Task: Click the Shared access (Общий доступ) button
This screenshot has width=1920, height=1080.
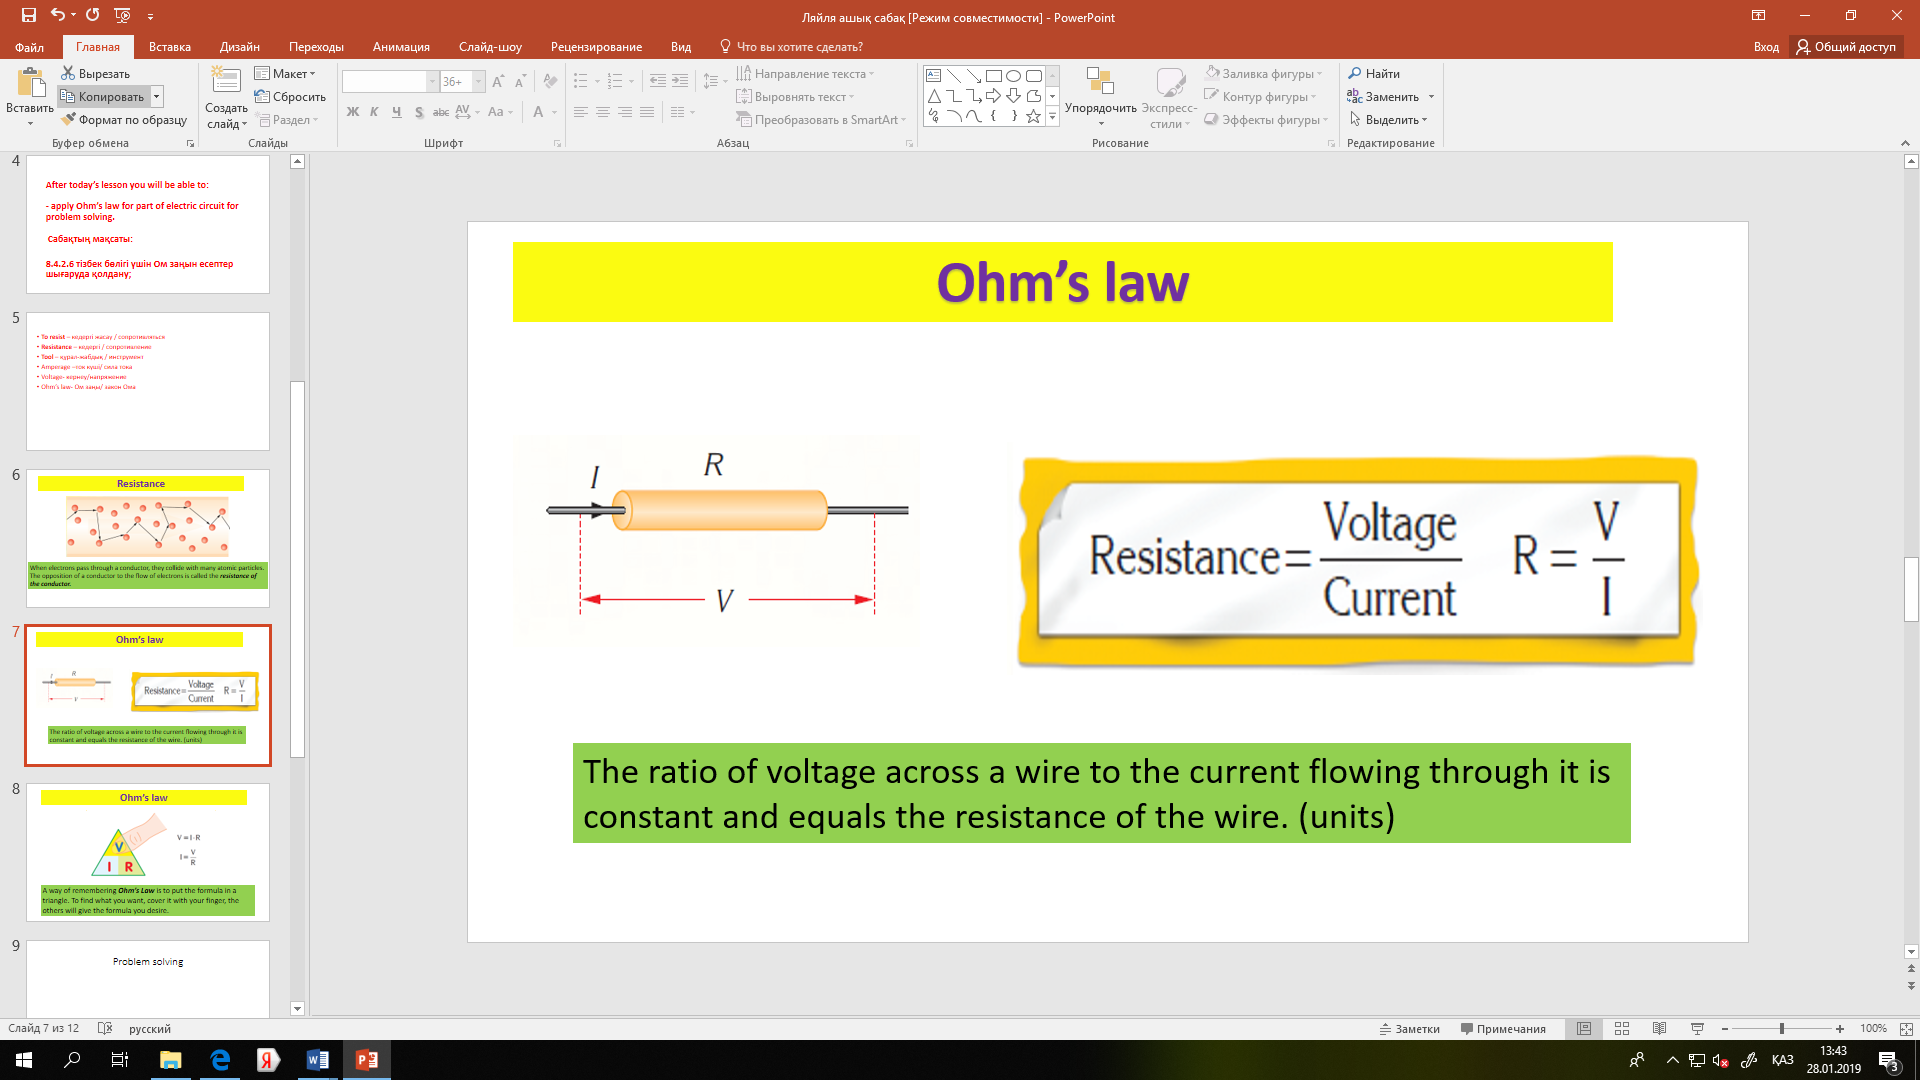Action: click(1845, 47)
